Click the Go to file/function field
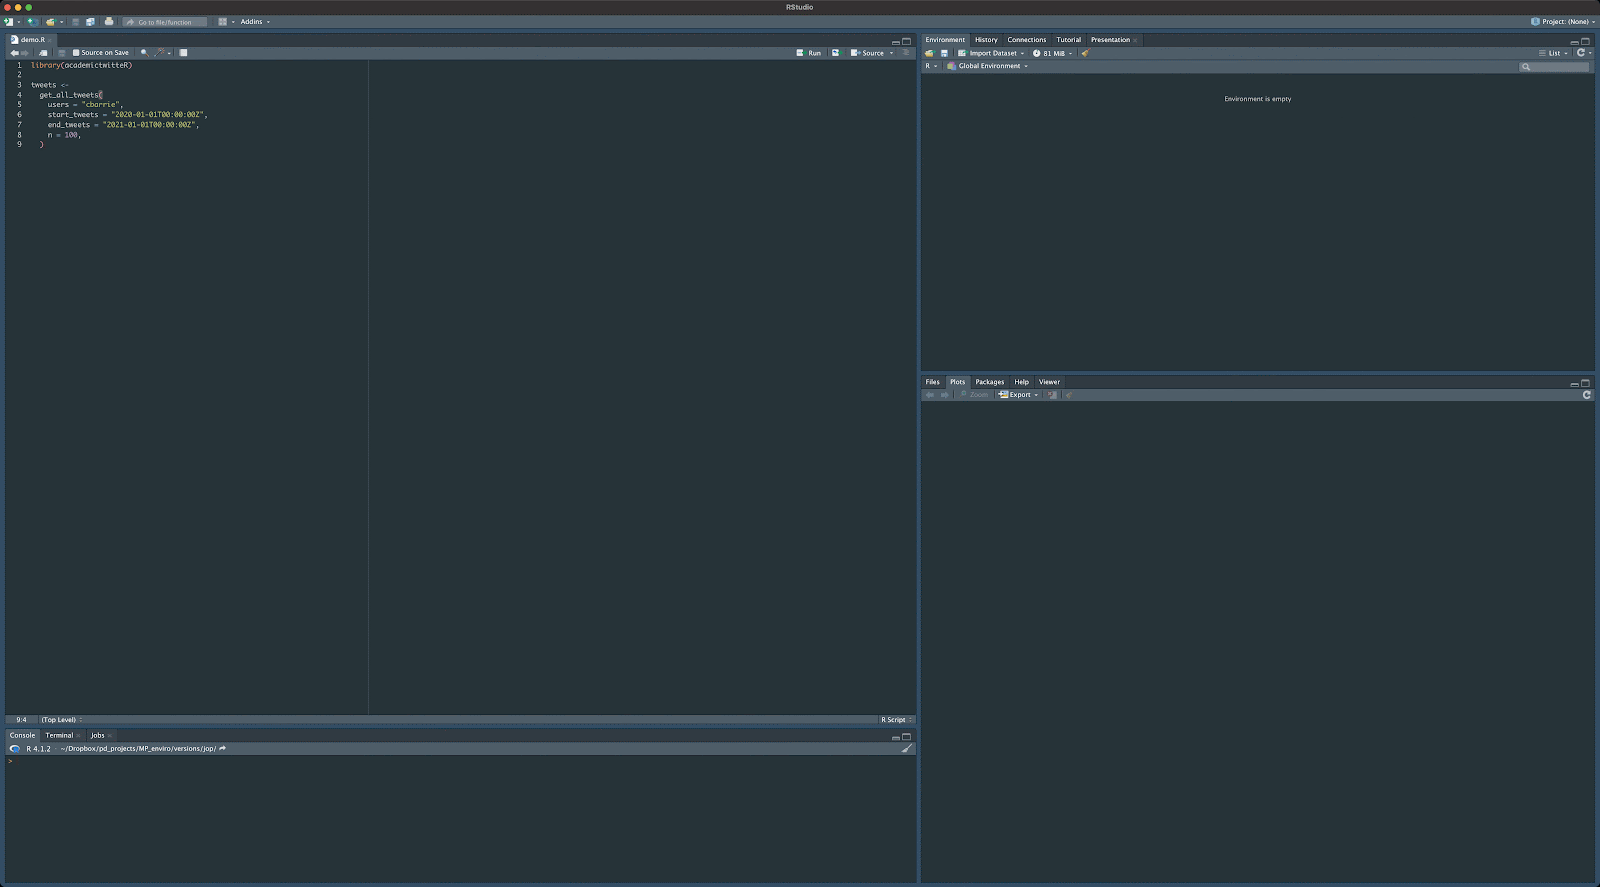This screenshot has width=1600, height=887. point(165,22)
